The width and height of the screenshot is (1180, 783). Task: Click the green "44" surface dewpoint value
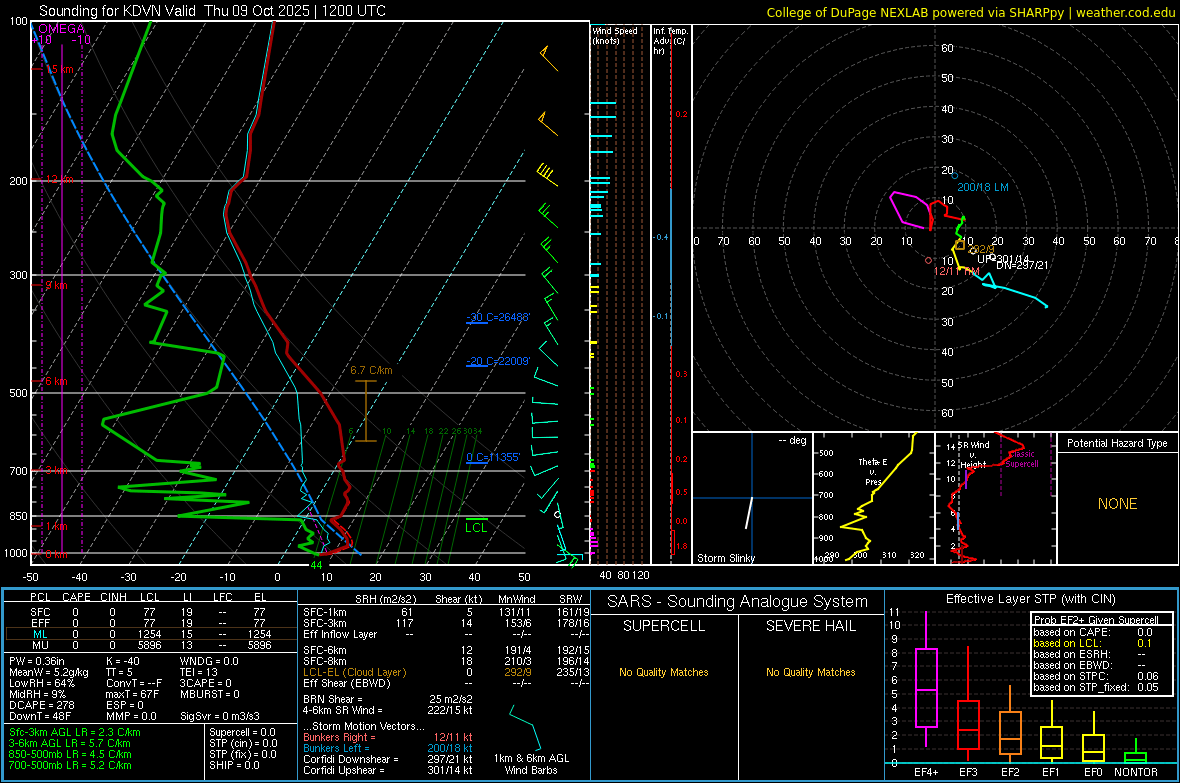point(316,565)
